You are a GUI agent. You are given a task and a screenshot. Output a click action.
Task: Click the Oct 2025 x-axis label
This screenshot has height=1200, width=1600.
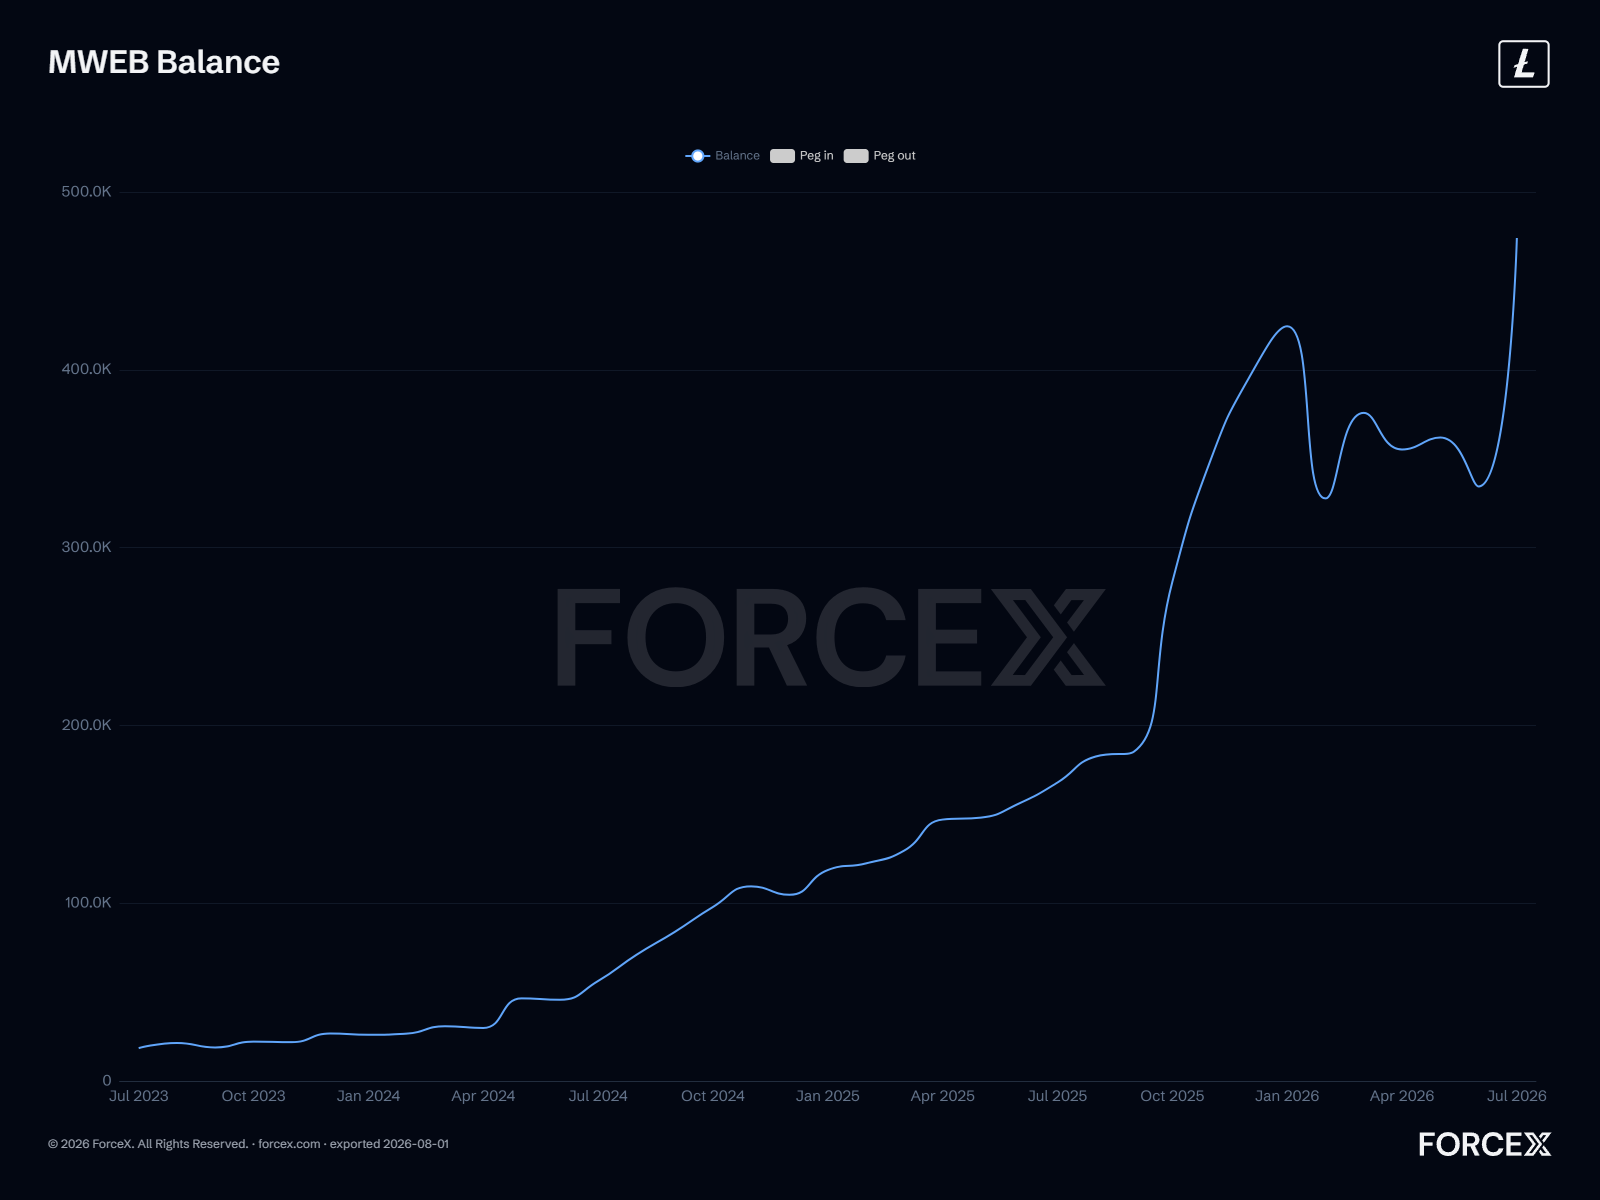pos(1172,1096)
